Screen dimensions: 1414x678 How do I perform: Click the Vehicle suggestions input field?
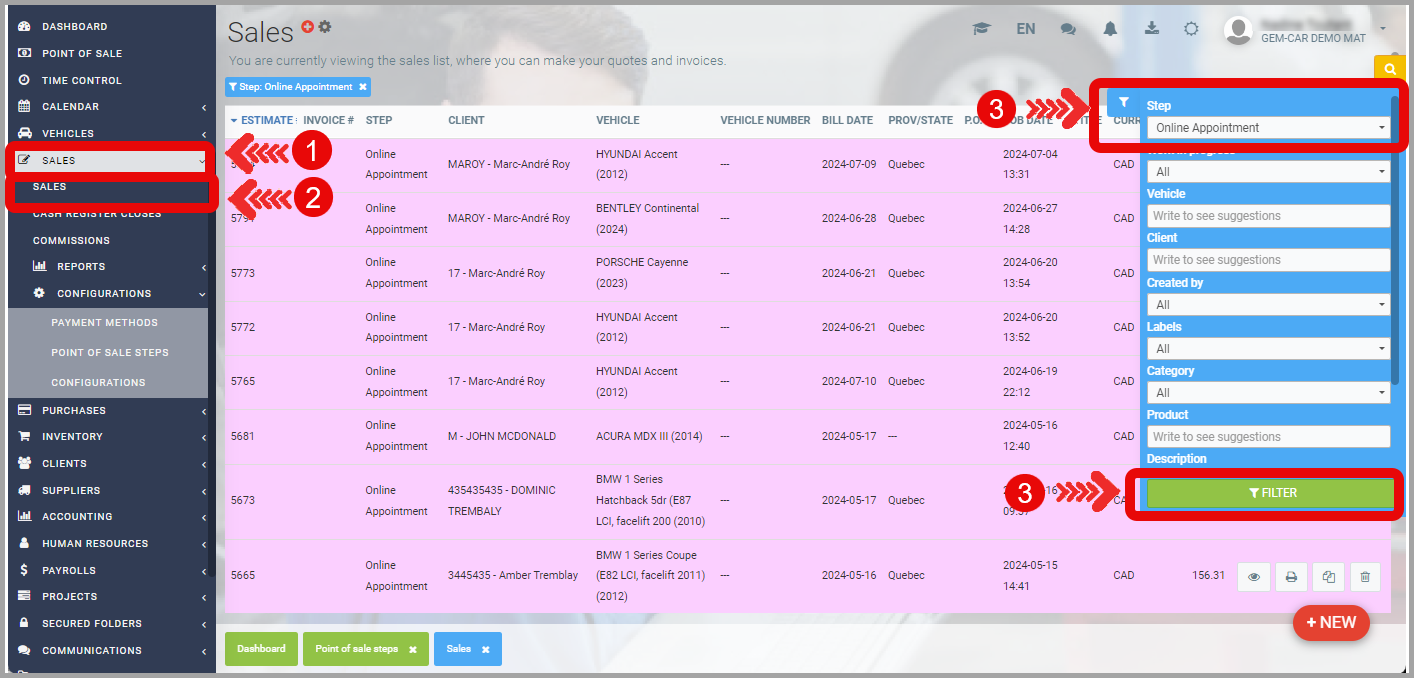click(1268, 216)
